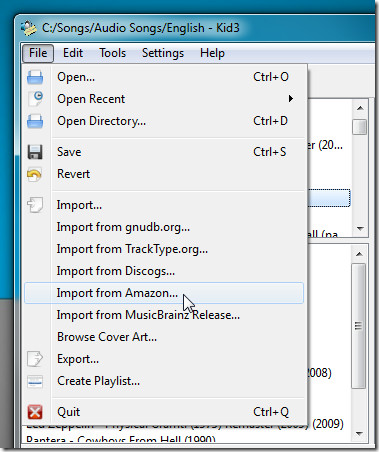Select the highlighted row in upper list
The image size is (379, 452).
(329, 198)
